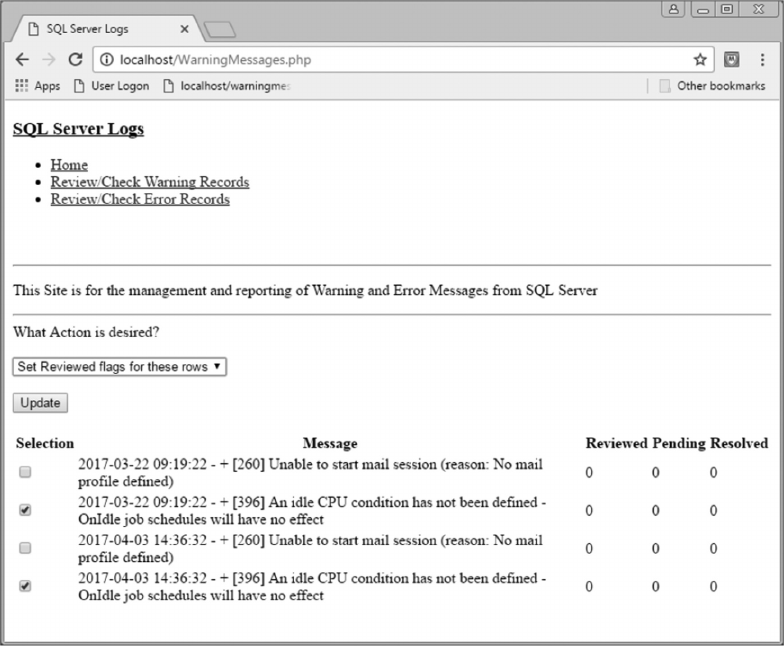
Task: Click the 2017-04-03 [396] idle CPU condition message
Action: [x=312, y=586]
